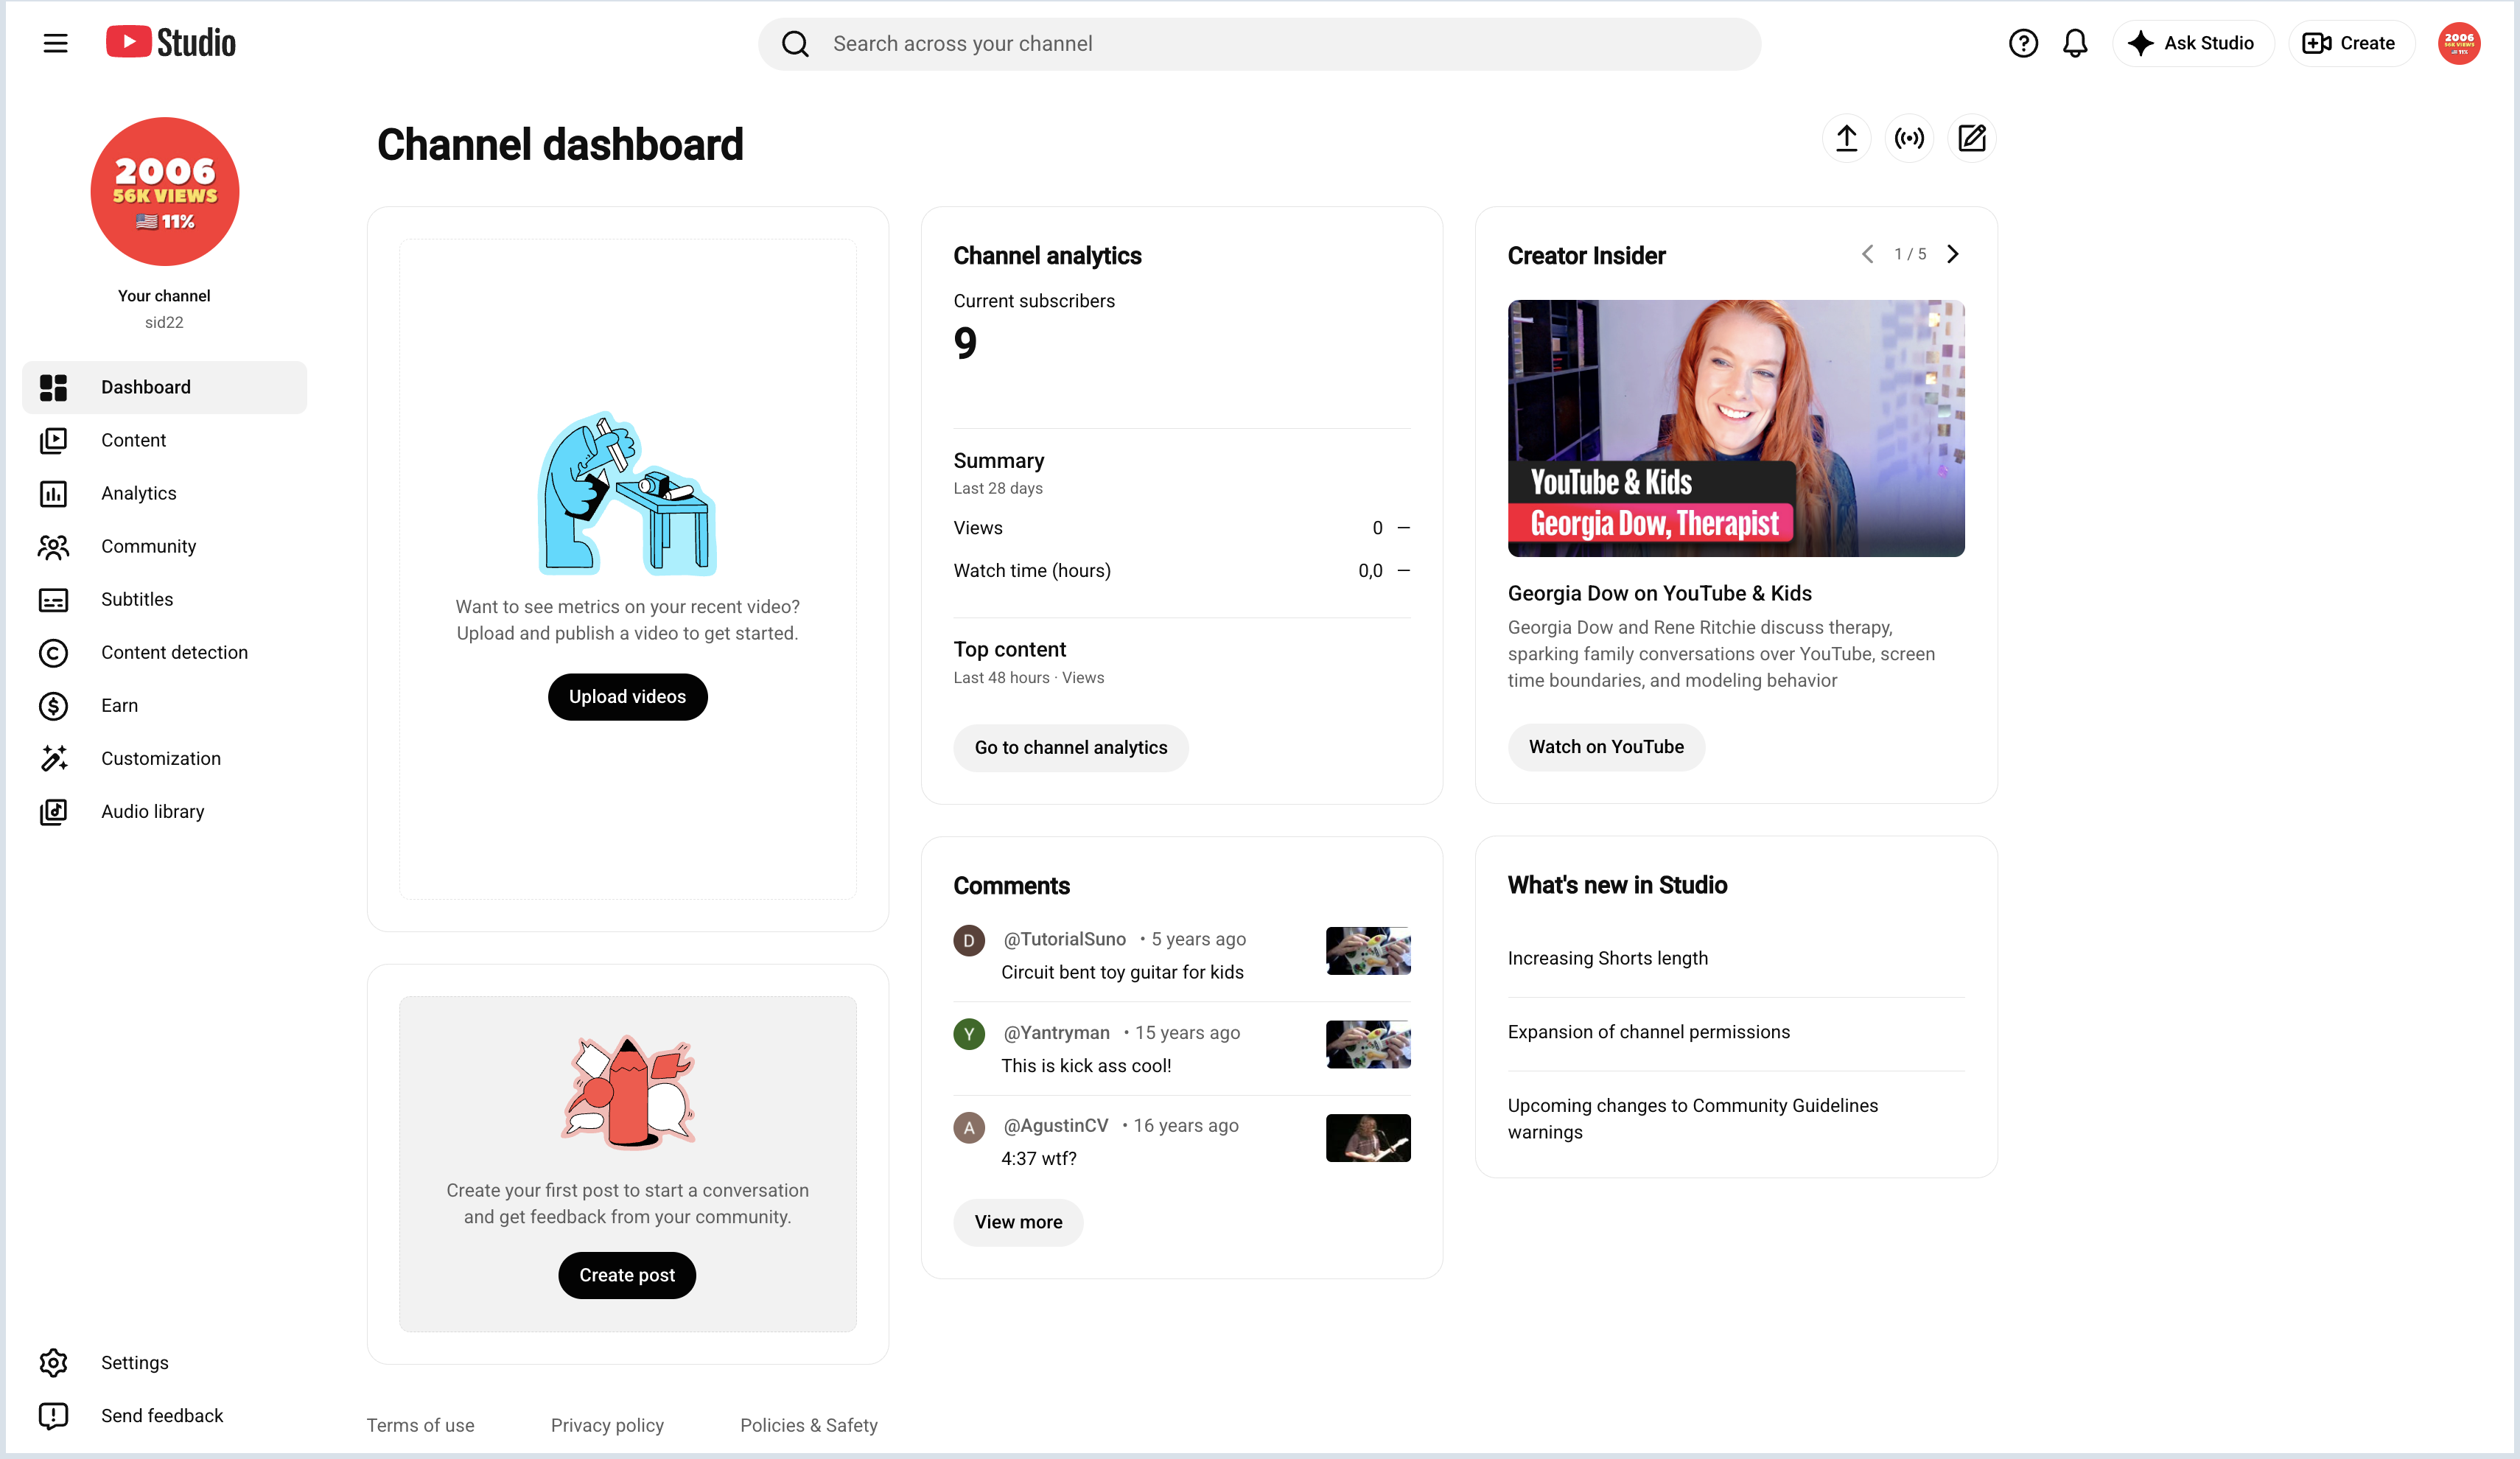Image resolution: width=2520 pixels, height=1459 pixels.
Task: Click the 'This is kick ass cool!' comment
Action: [1086, 1065]
